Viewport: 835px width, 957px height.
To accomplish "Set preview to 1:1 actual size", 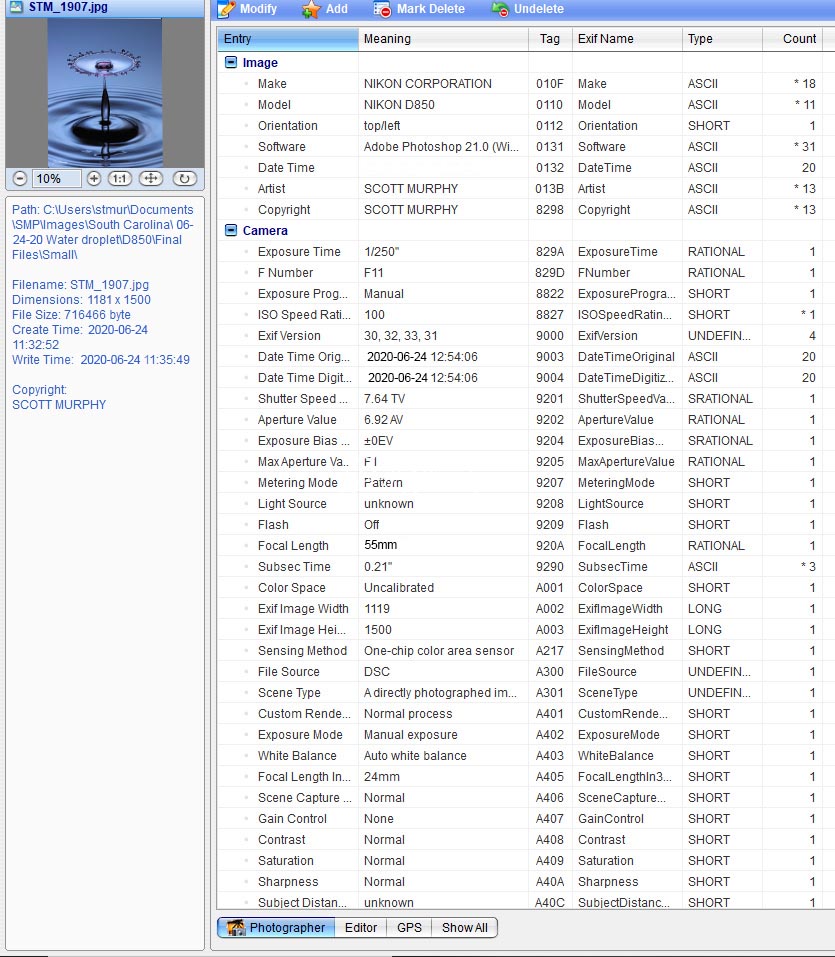I will pos(120,179).
